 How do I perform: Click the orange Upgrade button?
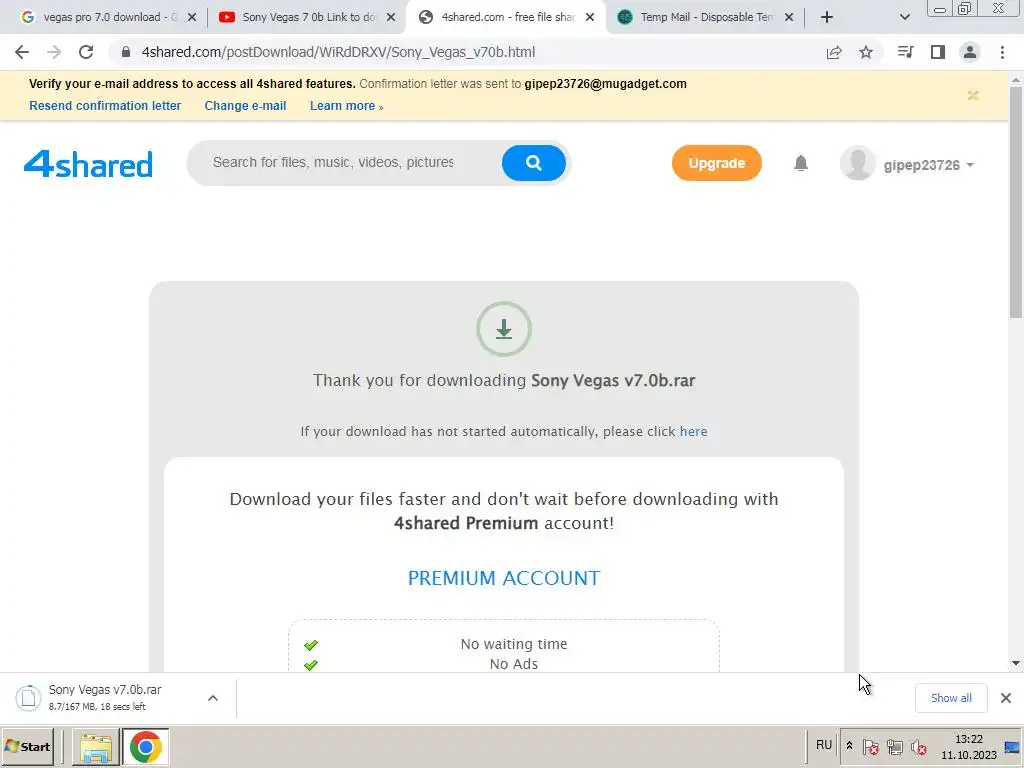coord(716,163)
